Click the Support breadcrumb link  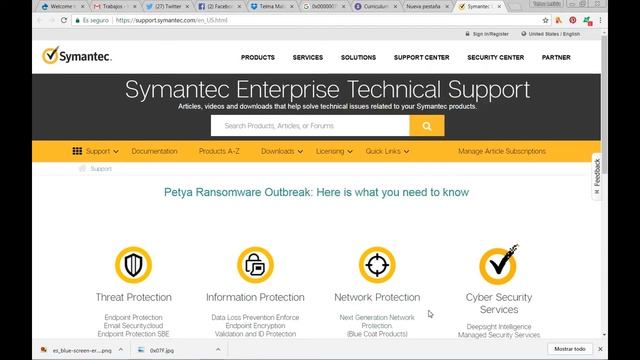pyautogui.click(x=101, y=169)
